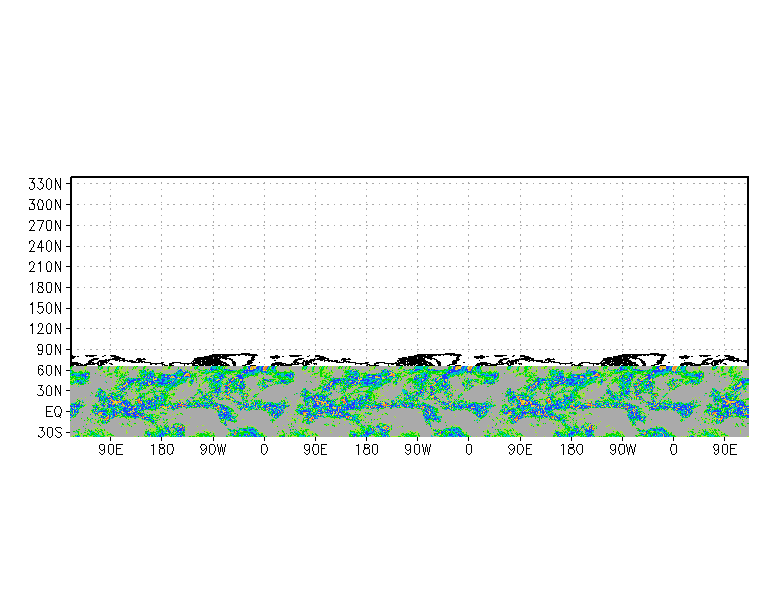Click the leftmost 90E longitude label

tap(110, 450)
